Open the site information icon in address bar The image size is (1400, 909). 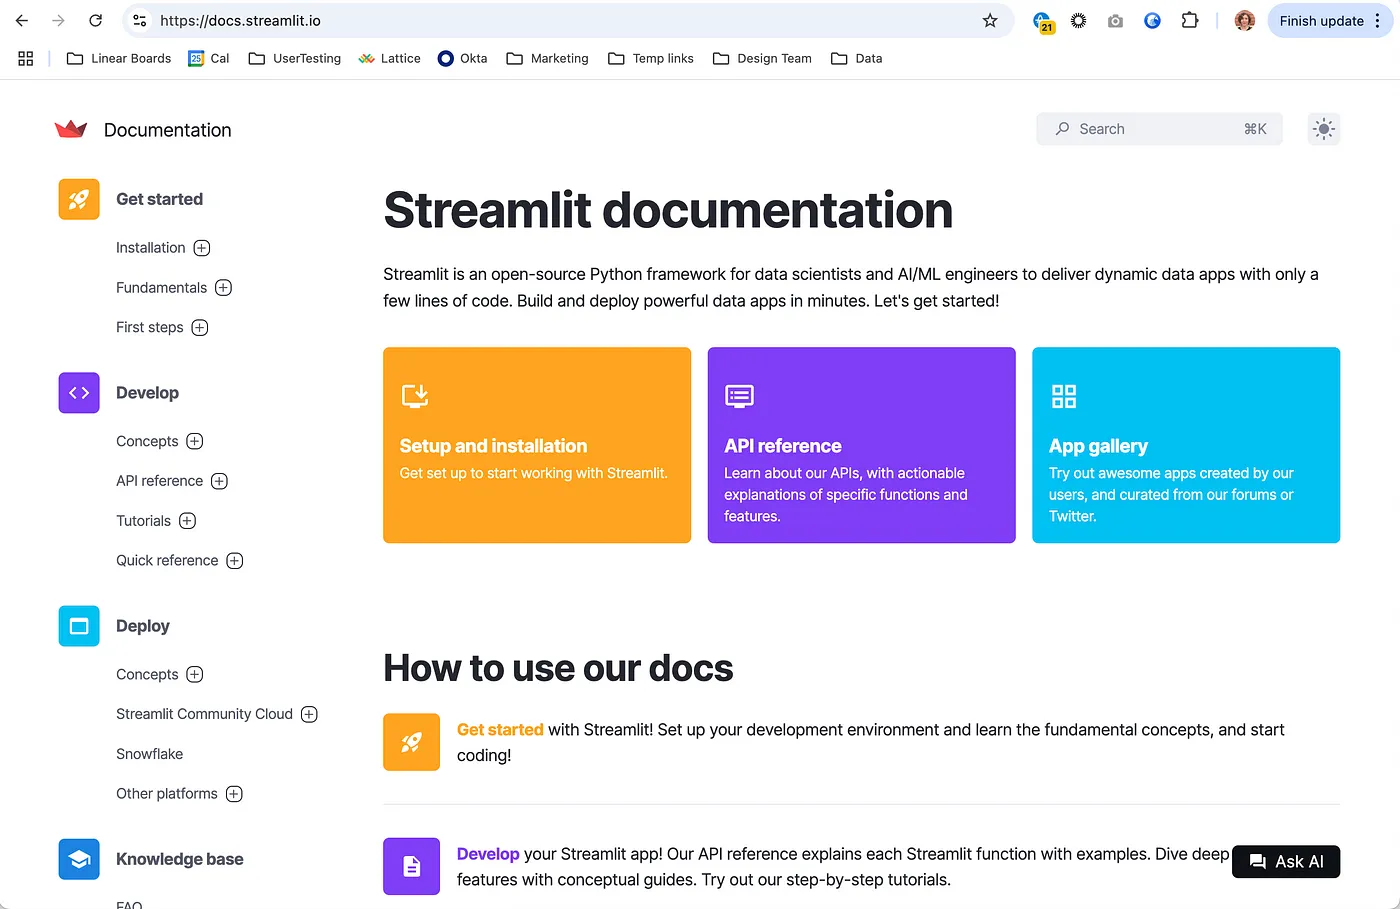(140, 20)
